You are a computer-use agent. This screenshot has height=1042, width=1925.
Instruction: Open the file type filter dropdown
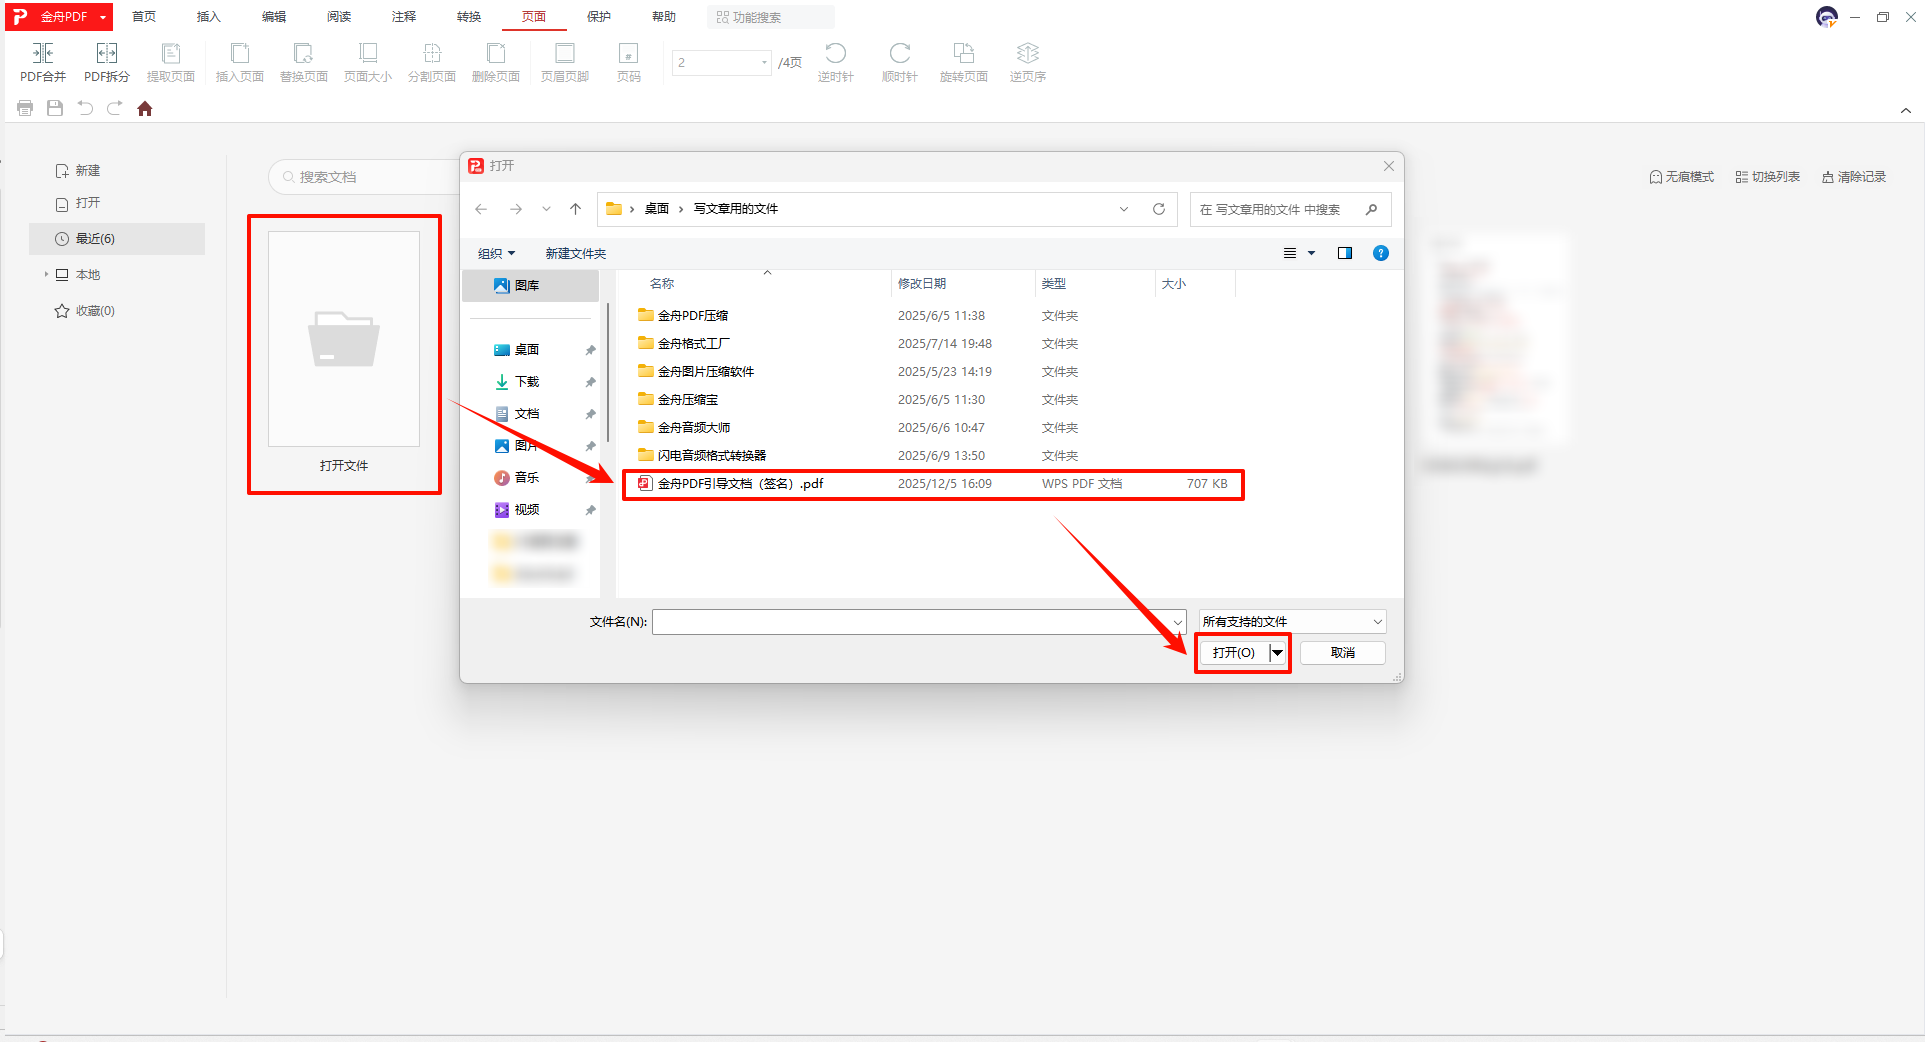click(1292, 622)
